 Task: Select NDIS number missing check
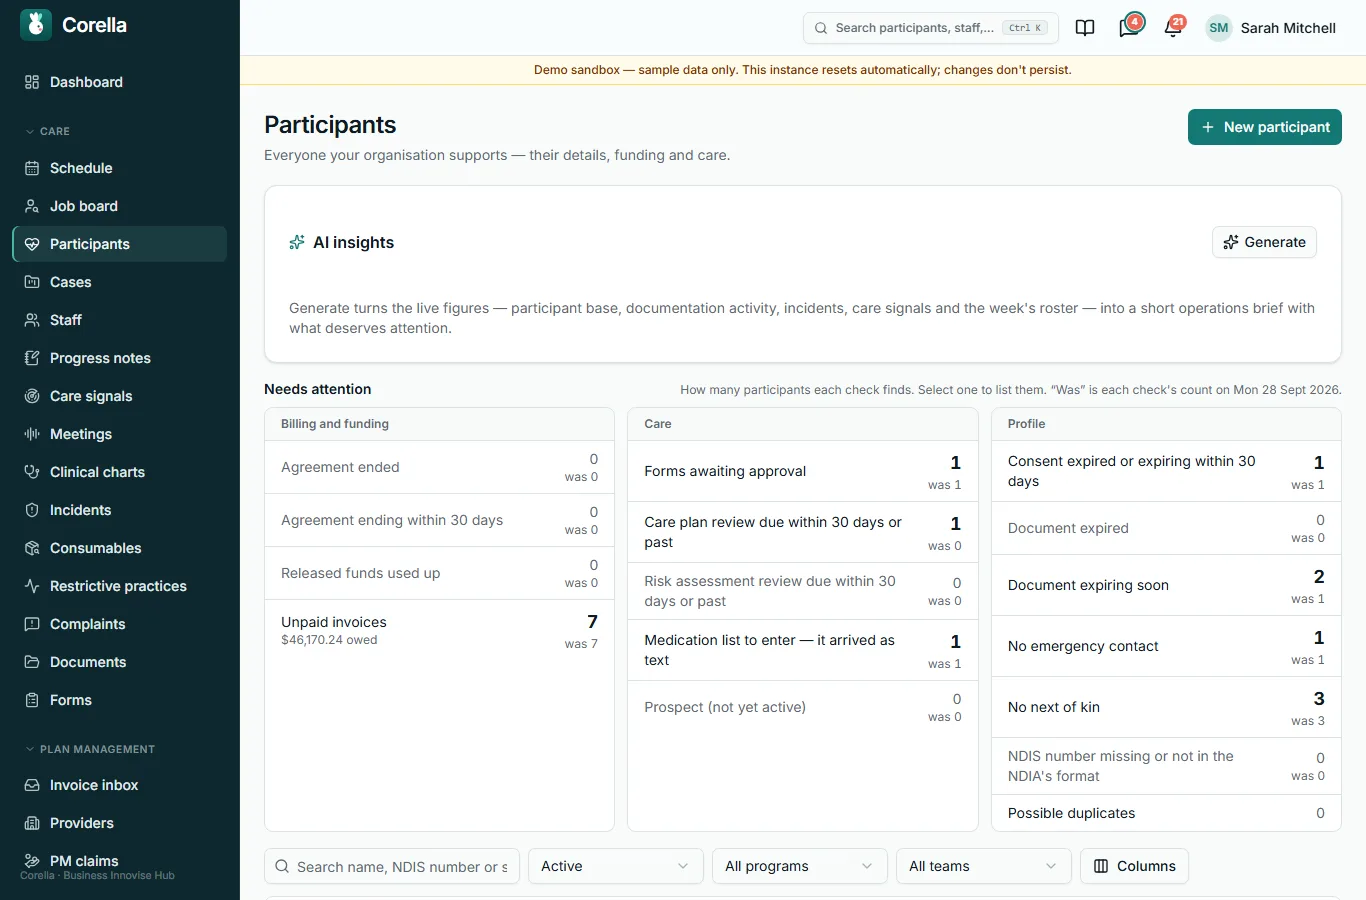point(1166,766)
